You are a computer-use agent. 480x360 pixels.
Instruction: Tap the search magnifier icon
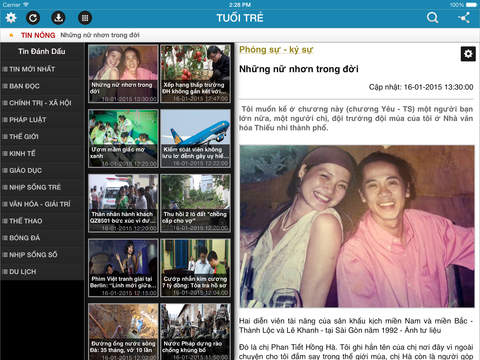coord(432,17)
